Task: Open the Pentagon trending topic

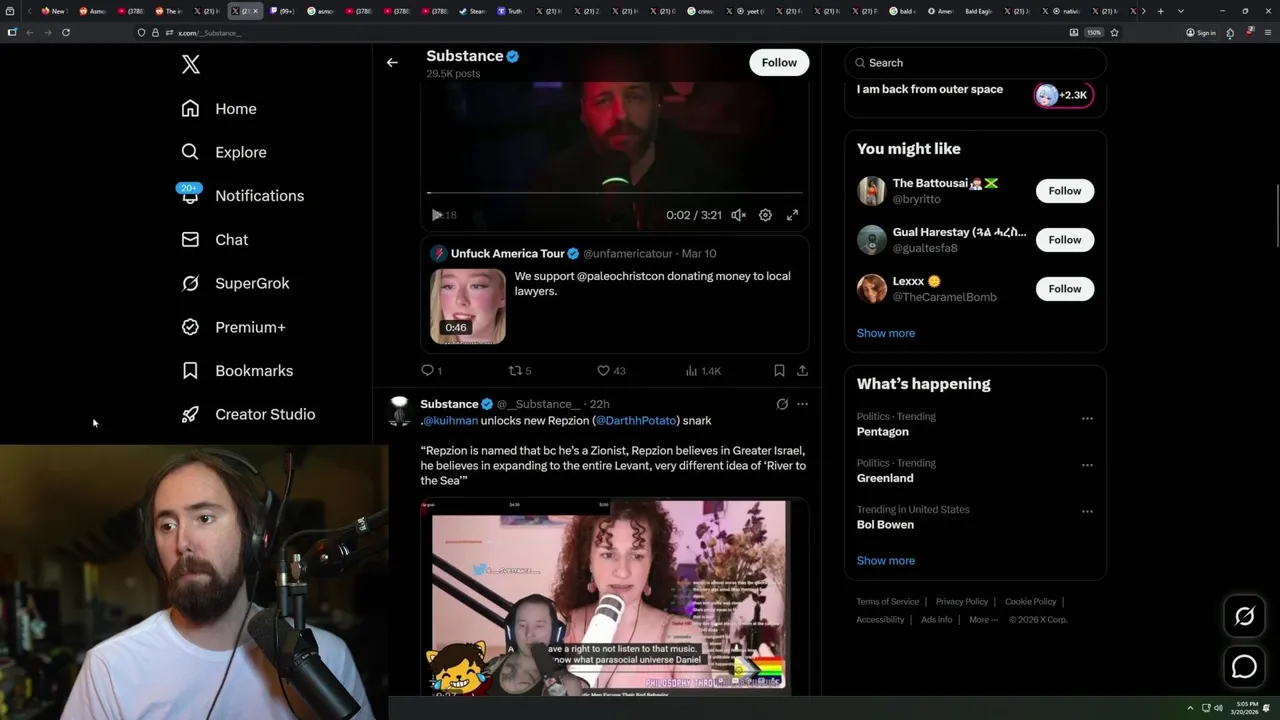Action: [x=883, y=432]
